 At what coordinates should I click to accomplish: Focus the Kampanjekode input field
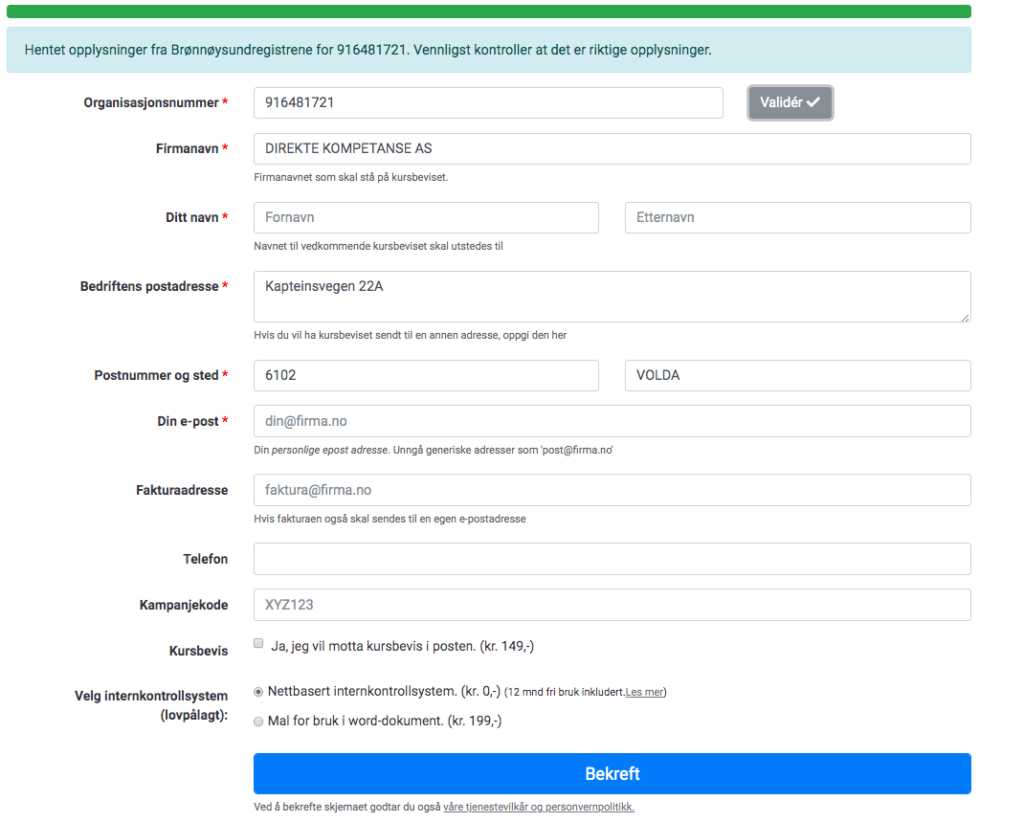(611, 605)
